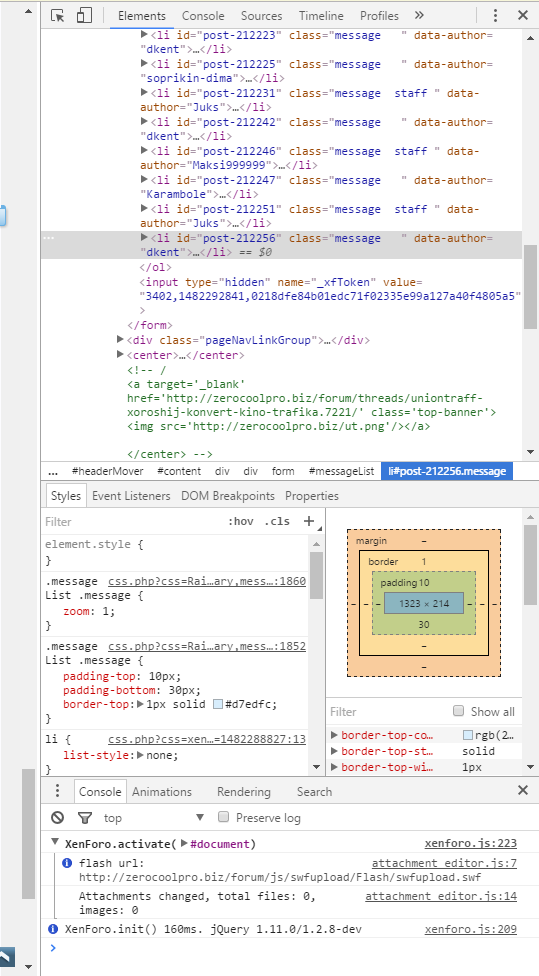The width and height of the screenshot is (539, 976).
Task: Expand the list-style shorthand triangle
Action: [140, 755]
